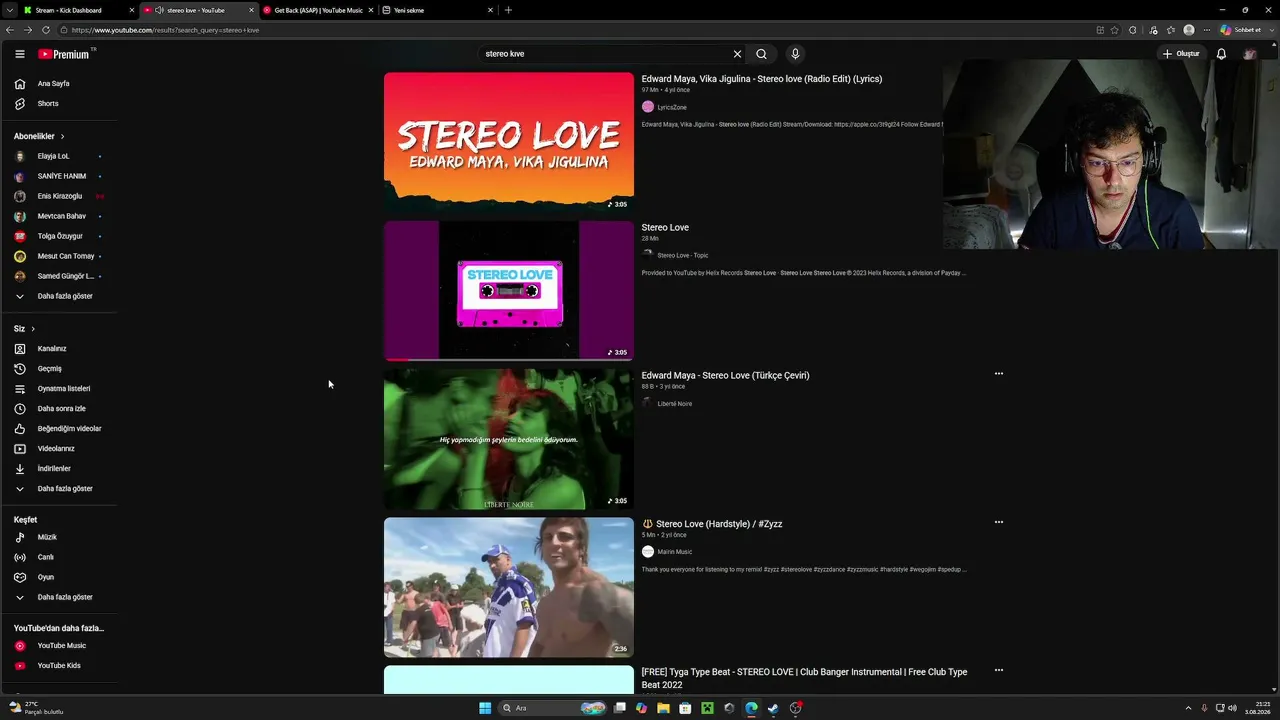This screenshot has width=1280, height=720.
Task: Bookmark this page with the star icon
Action: [x=1114, y=30]
